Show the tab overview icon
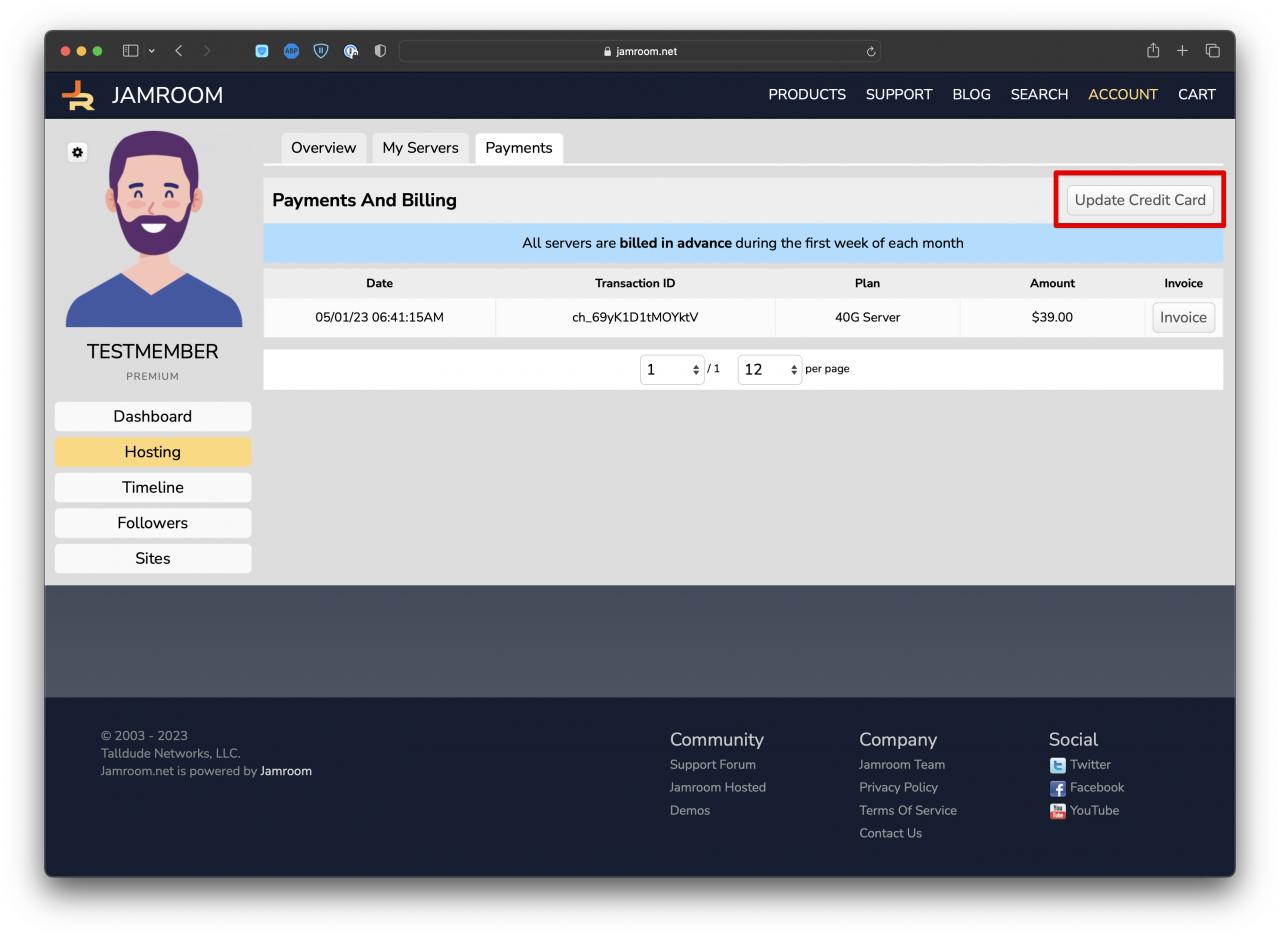 (1212, 51)
